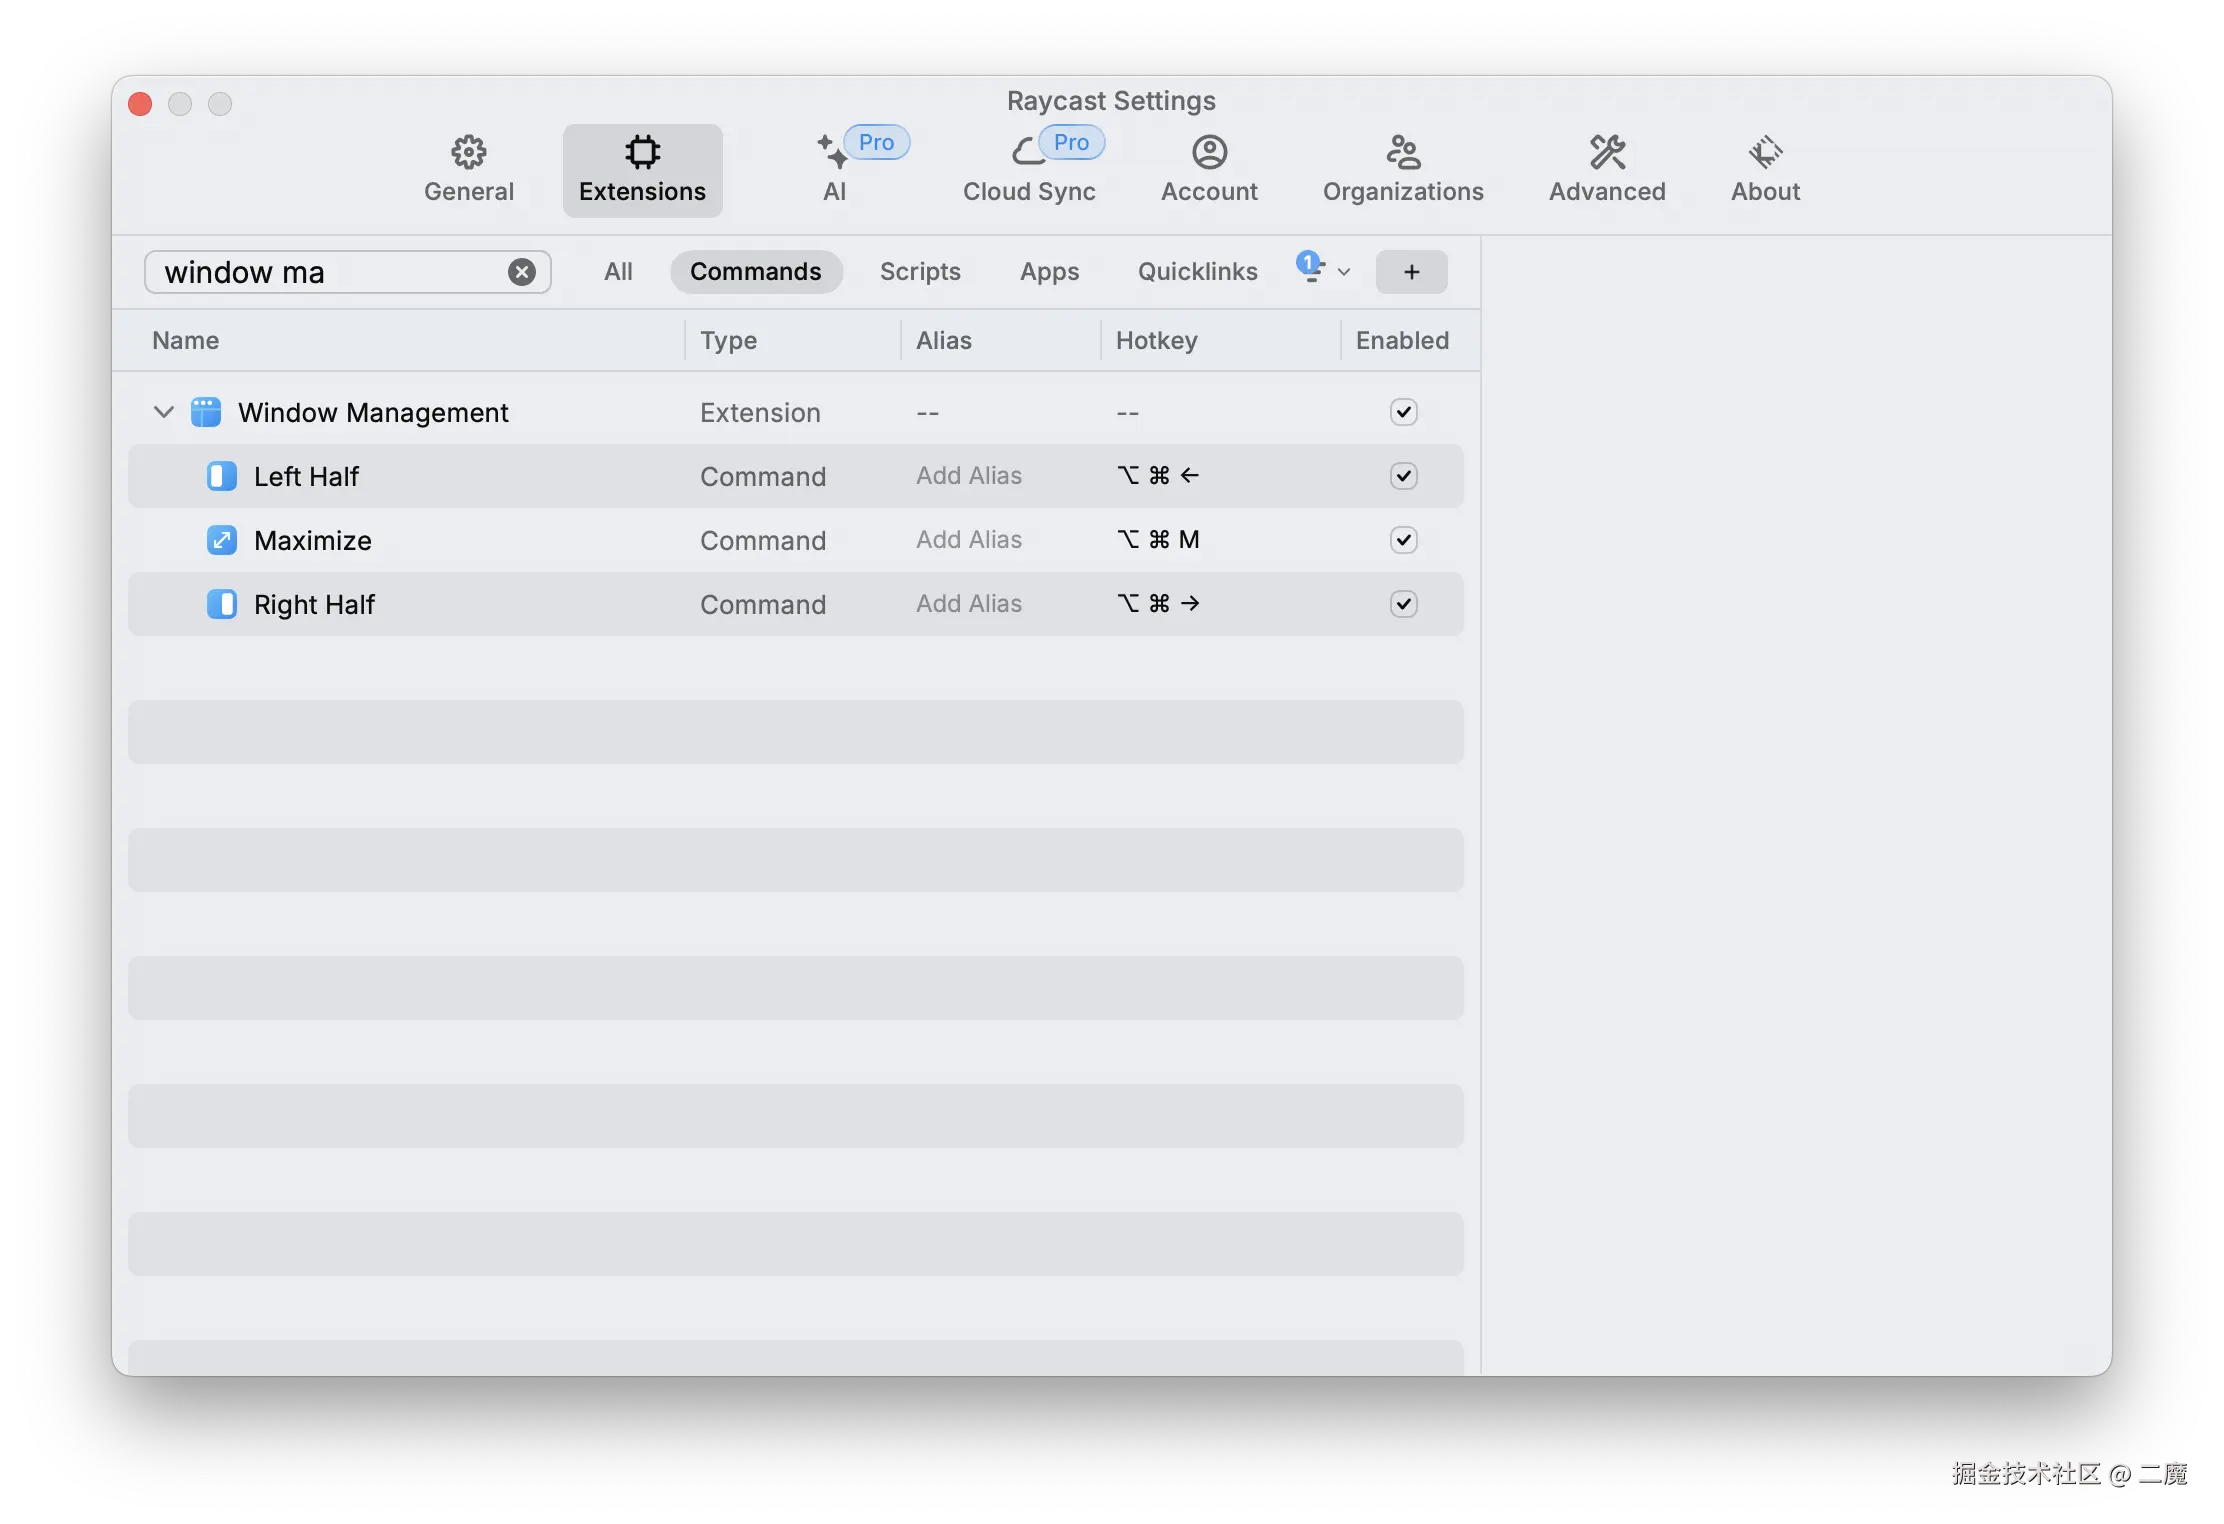Screen dimensions: 2224x1524
Task: Click into the window ma search field
Action: [330, 272]
